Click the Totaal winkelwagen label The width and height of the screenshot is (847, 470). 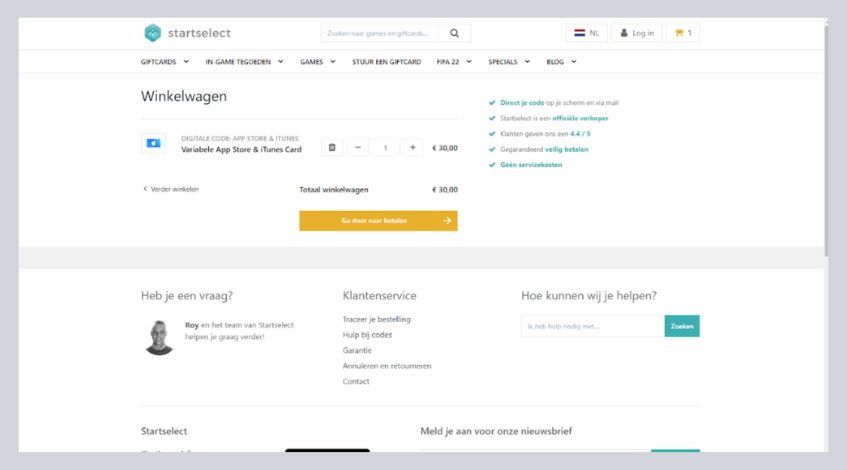click(x=334, y=190)
